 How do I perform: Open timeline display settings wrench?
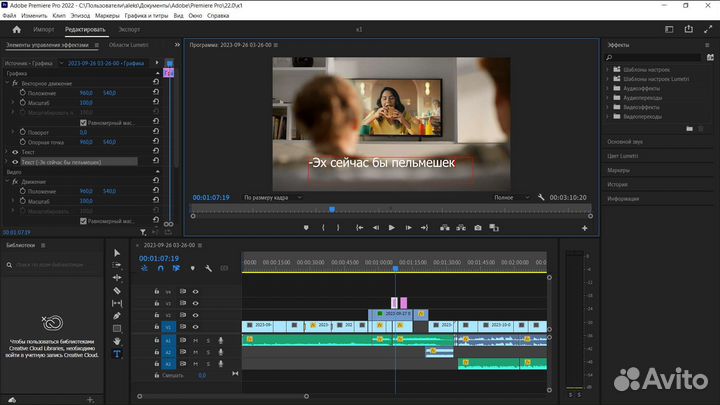pos(208,268)
